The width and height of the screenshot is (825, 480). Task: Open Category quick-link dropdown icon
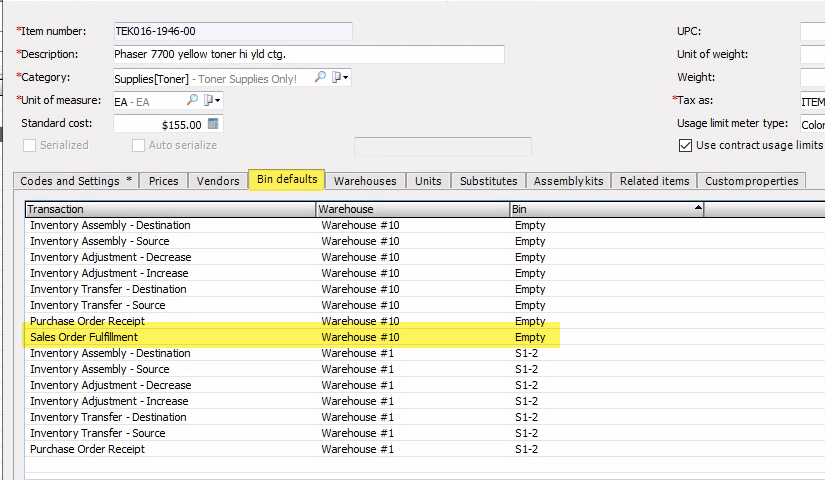tap(340, 77)
